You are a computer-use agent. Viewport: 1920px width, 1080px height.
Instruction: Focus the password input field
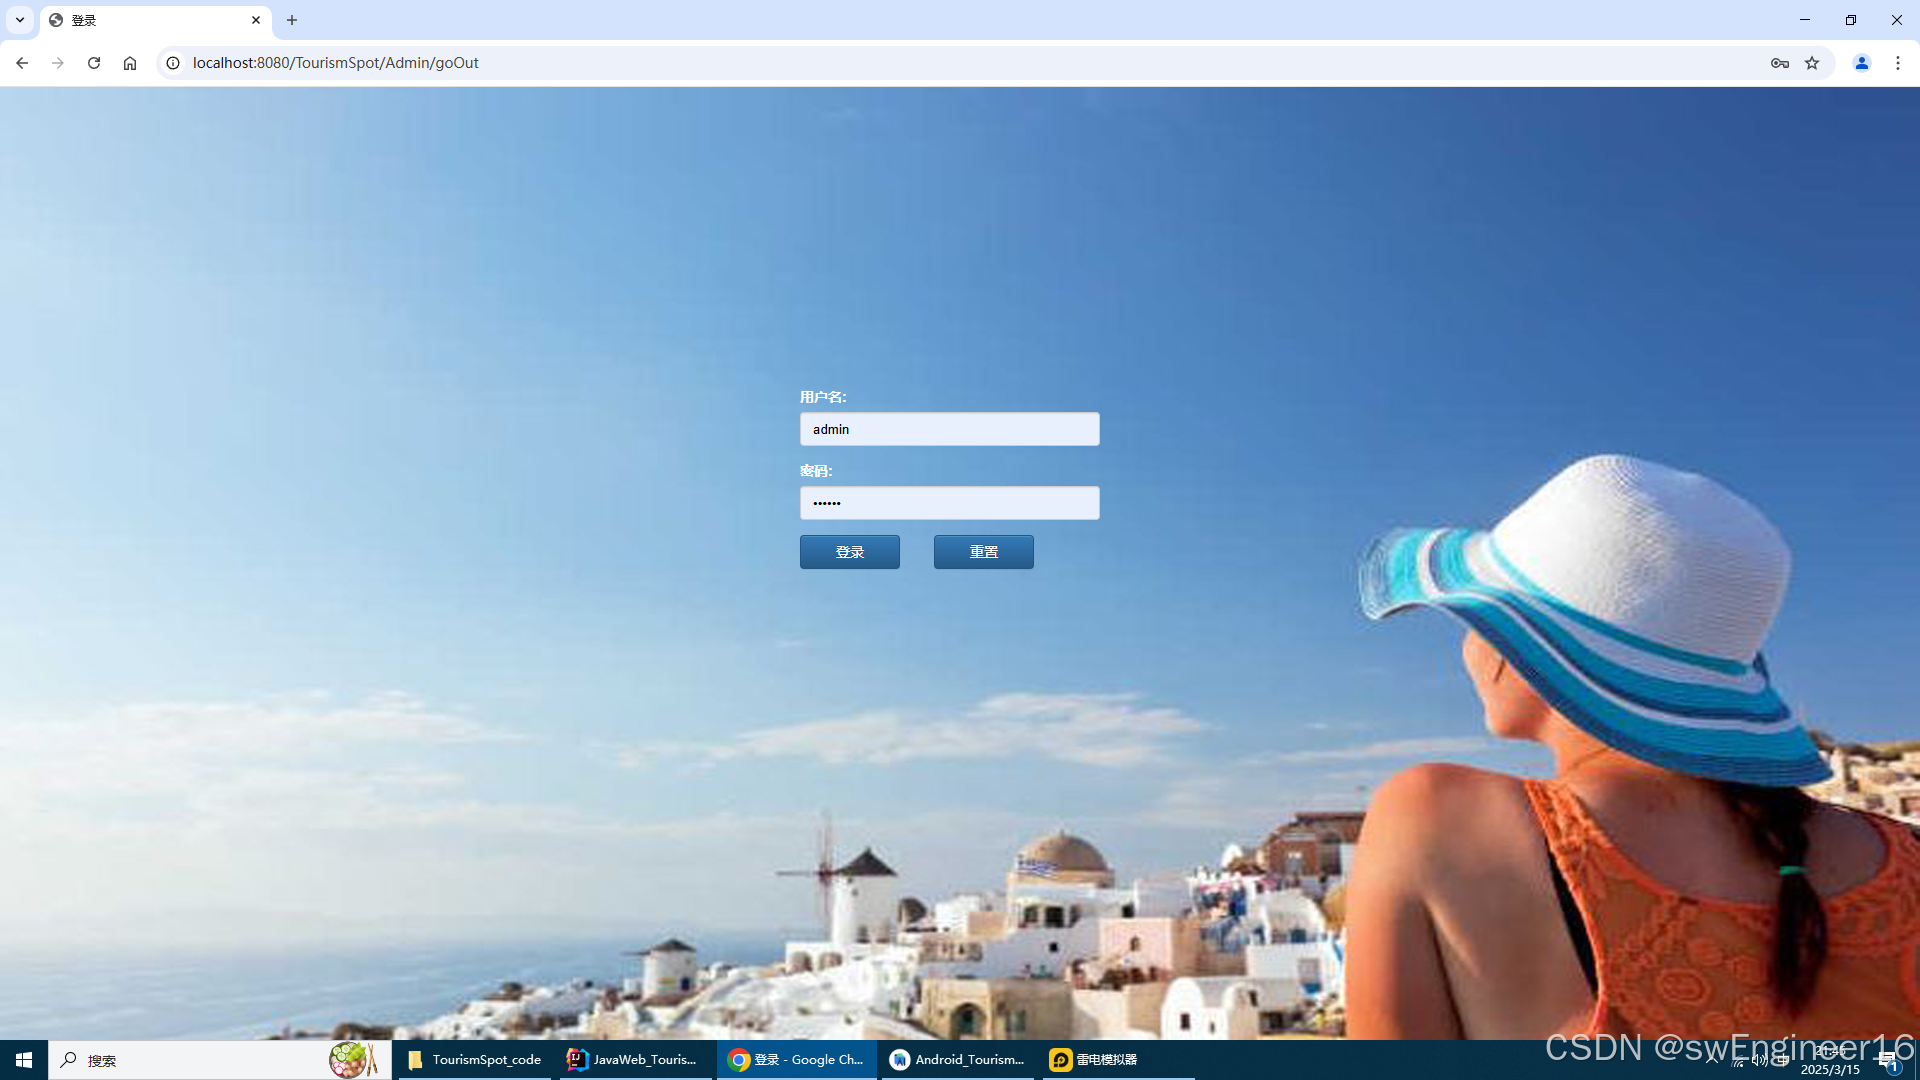949,503
